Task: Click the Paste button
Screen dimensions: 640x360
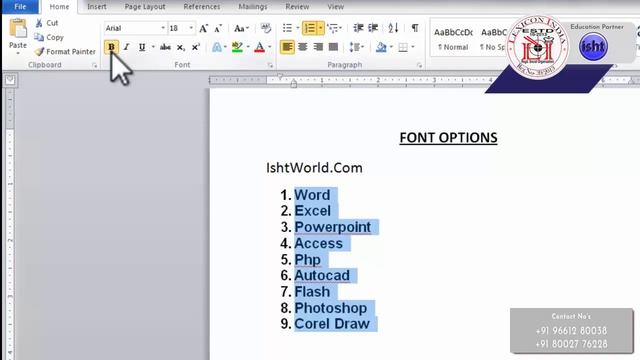Action: pos(18,36)
